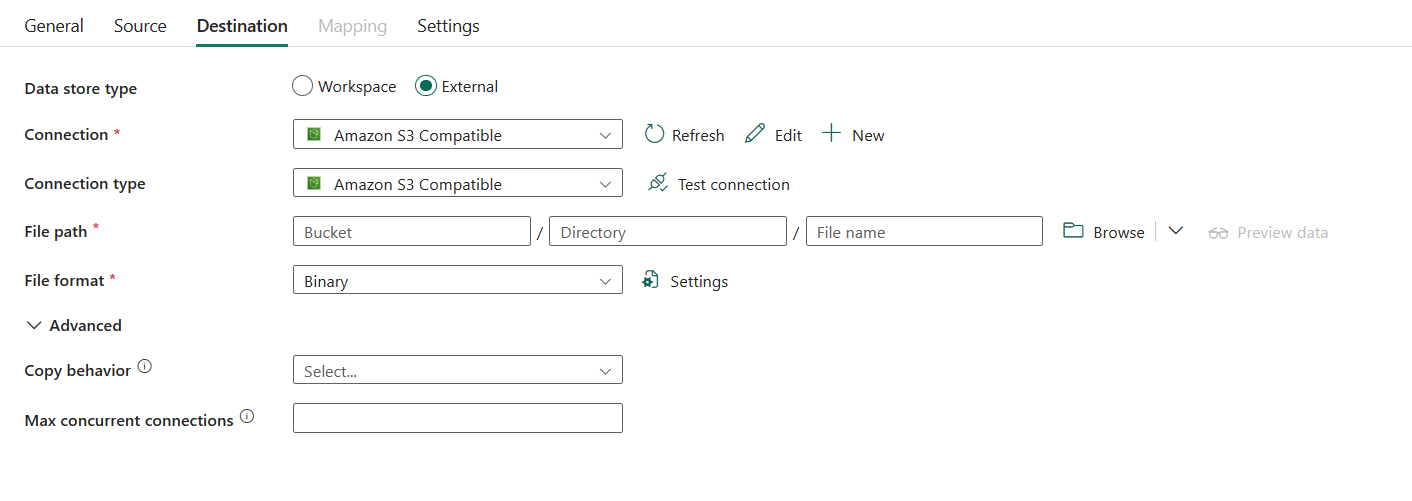Select the Workspace data store type
Image resolution: width=1412 pixels, height=501 pixels.
click(x=302, y=86)
